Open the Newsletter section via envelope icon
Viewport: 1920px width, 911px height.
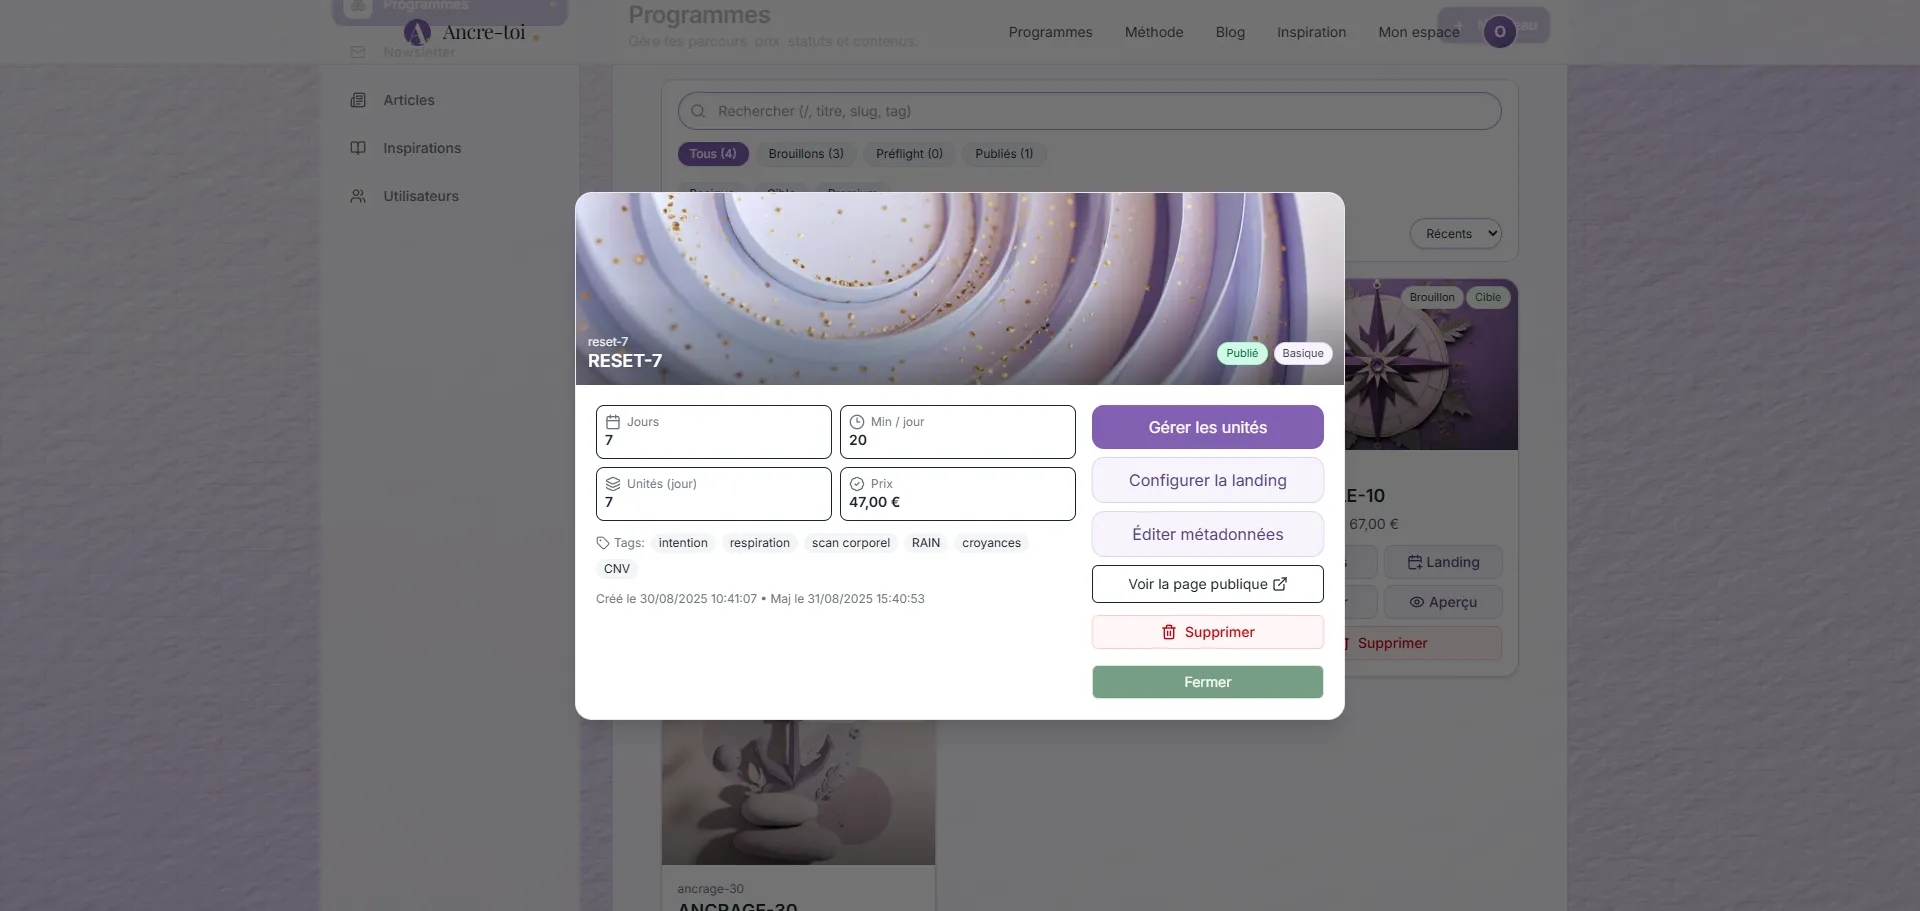point(357,52)
